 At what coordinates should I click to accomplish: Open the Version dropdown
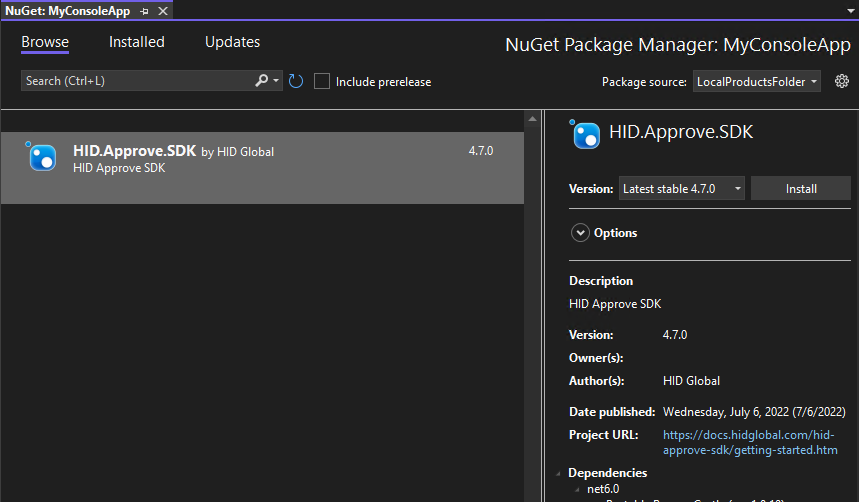click(682, 189)
